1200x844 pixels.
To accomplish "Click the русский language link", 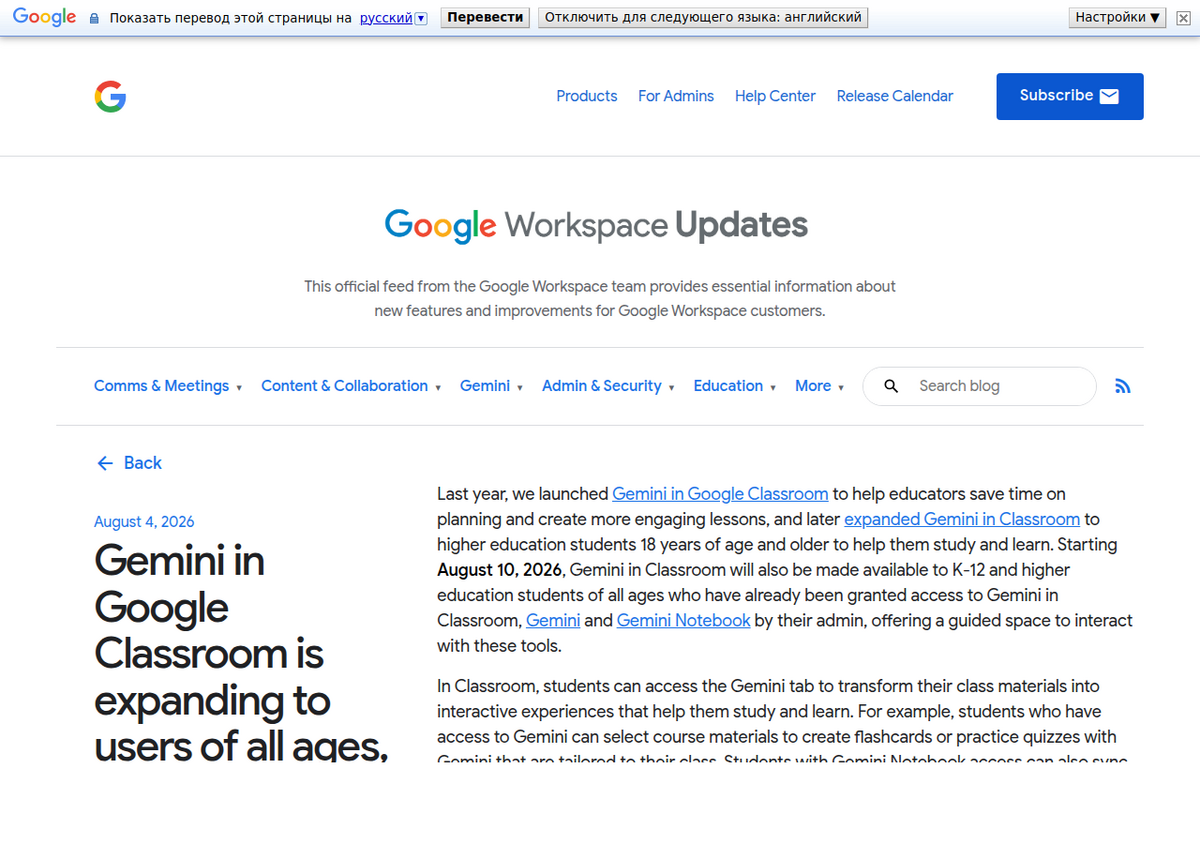I will (386, 18).
